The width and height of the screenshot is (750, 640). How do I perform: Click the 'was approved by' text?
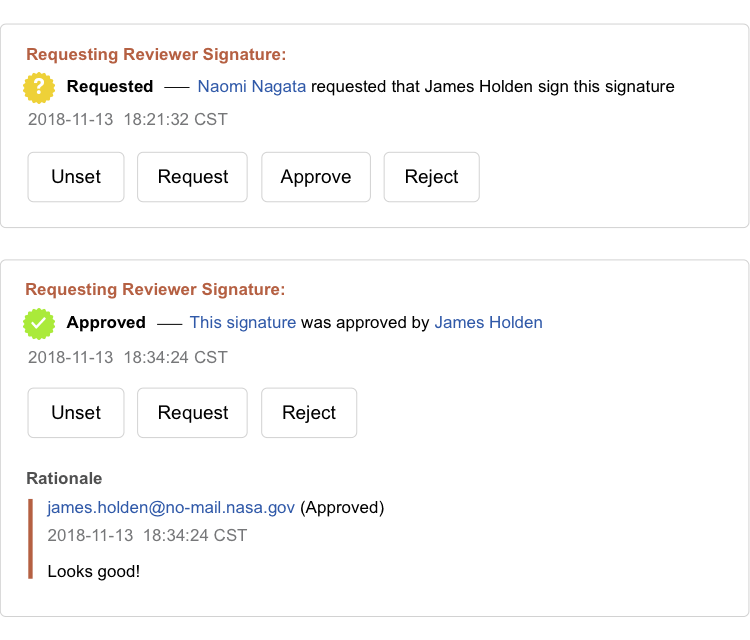click(365, 323)
